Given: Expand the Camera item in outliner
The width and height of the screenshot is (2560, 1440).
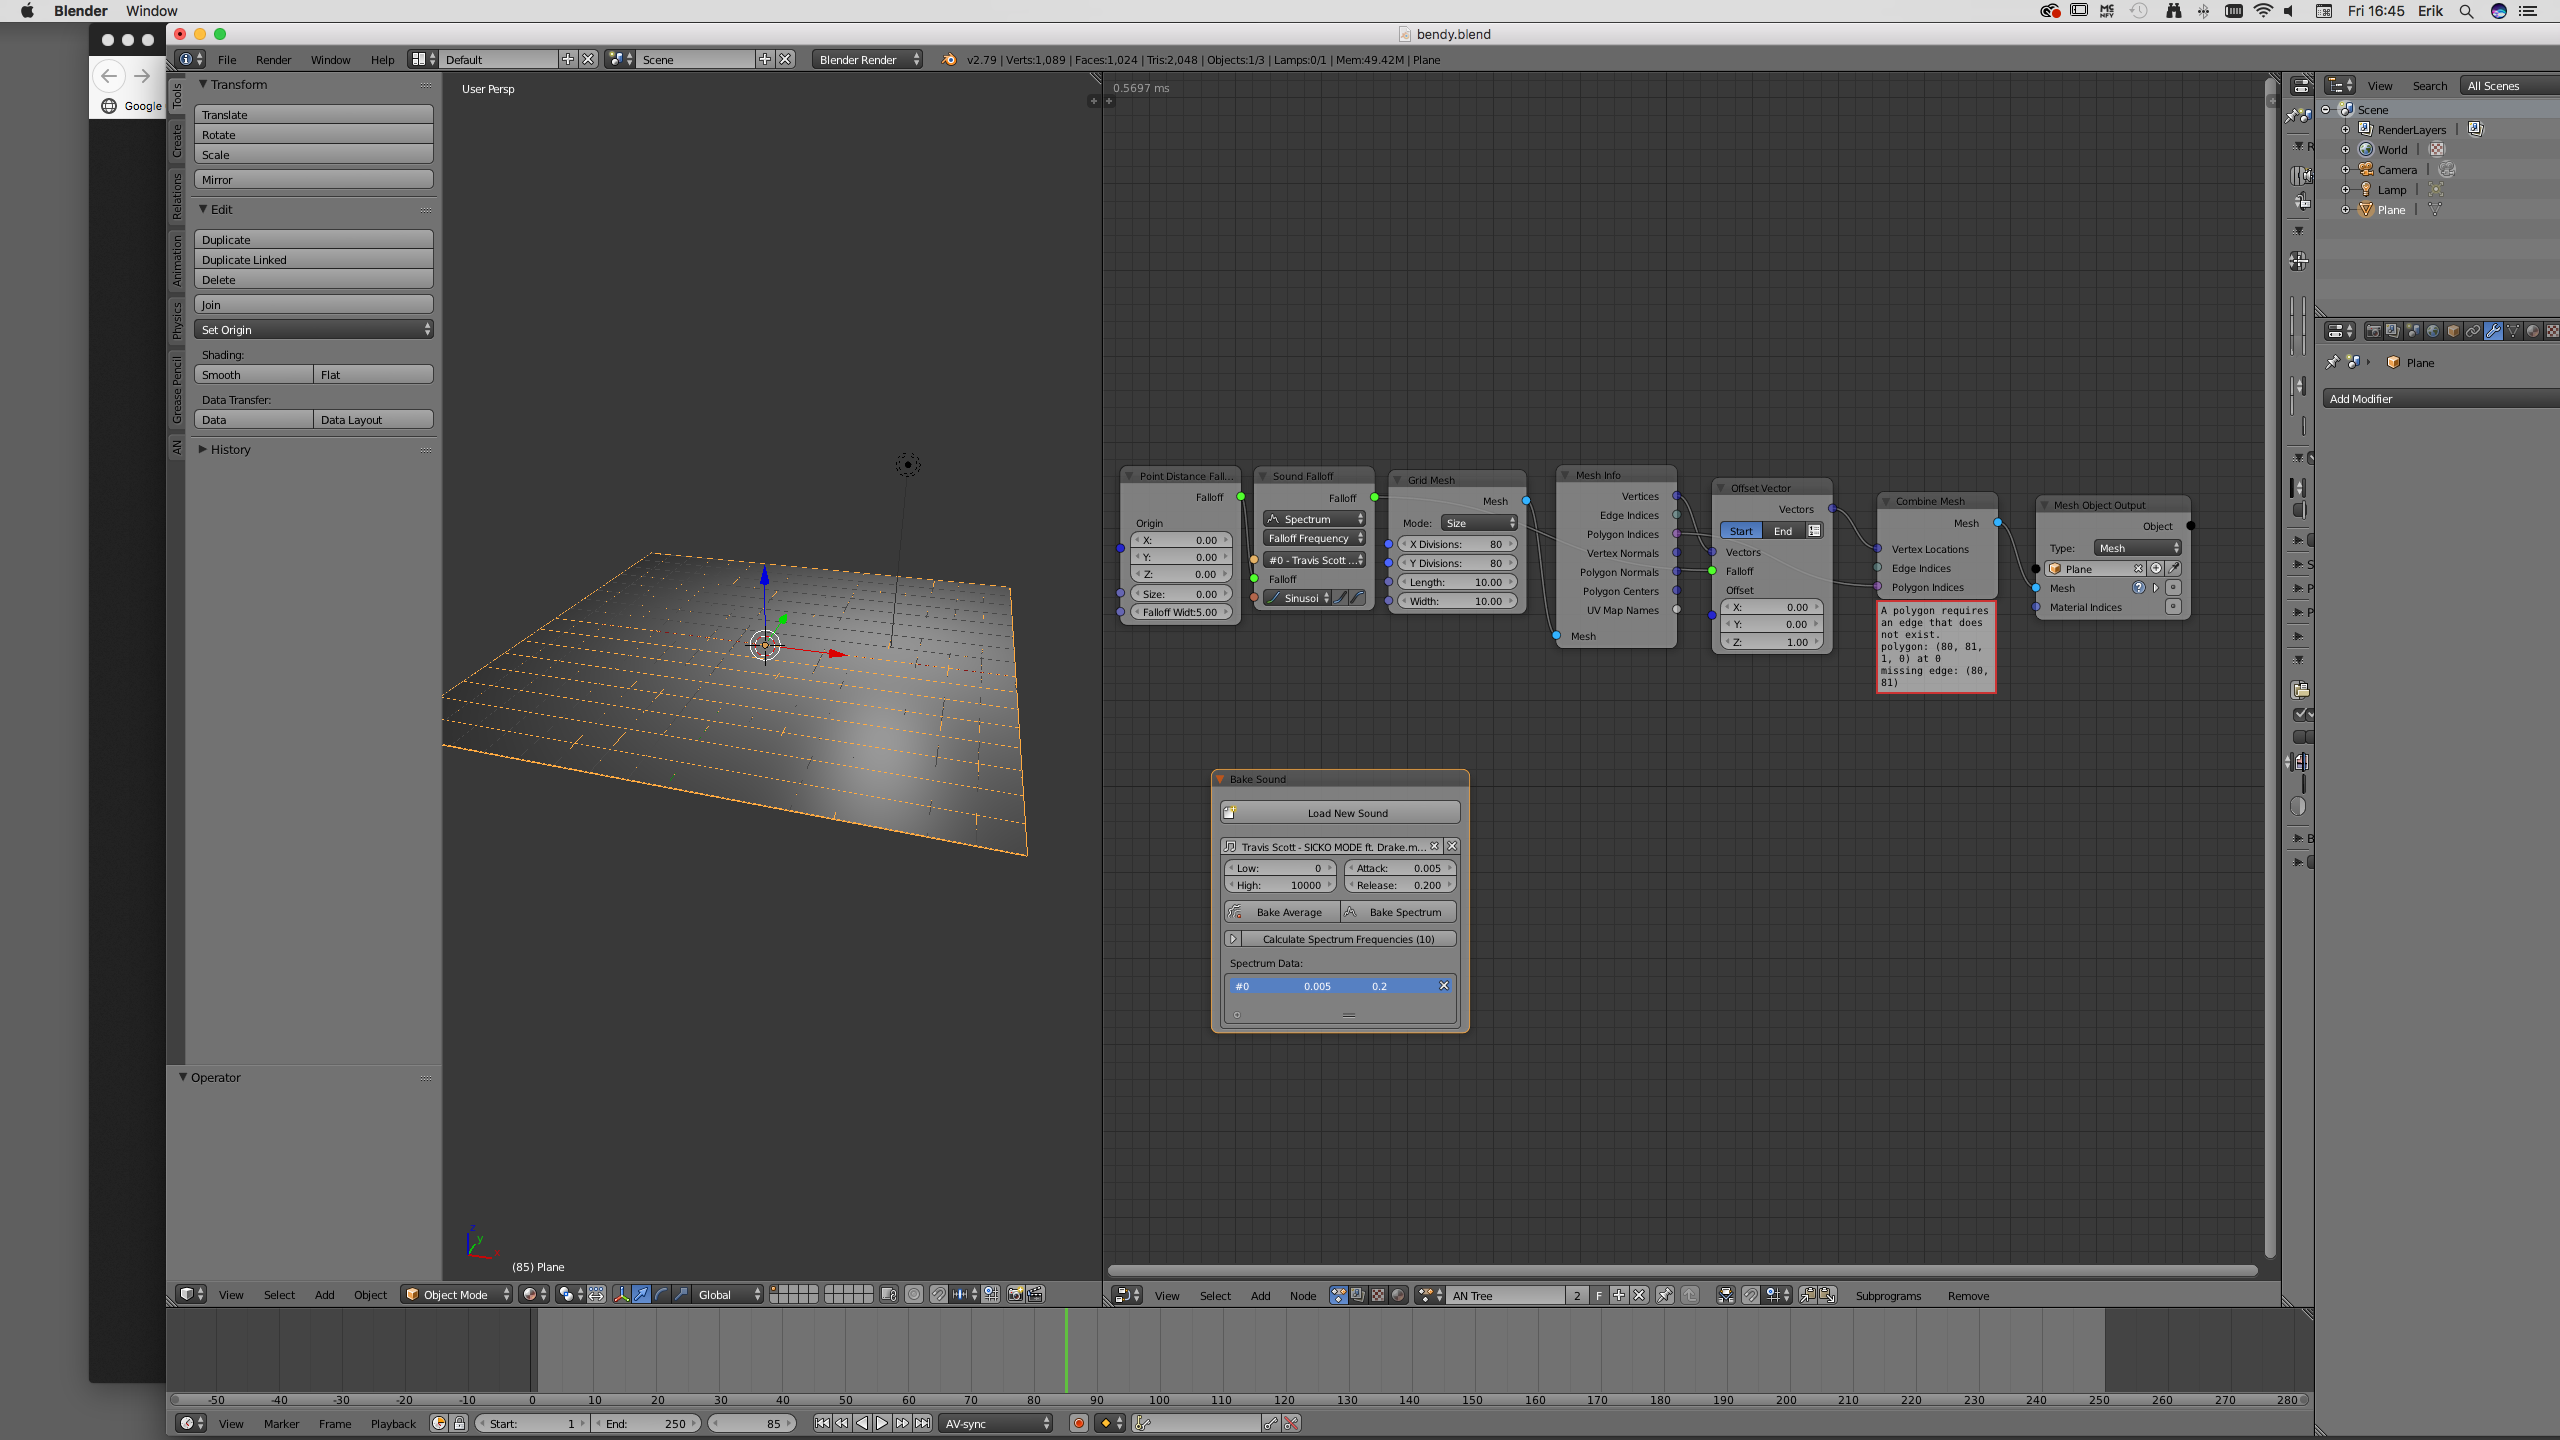Looking at the screenshot, I should [x=2345, y=170].
